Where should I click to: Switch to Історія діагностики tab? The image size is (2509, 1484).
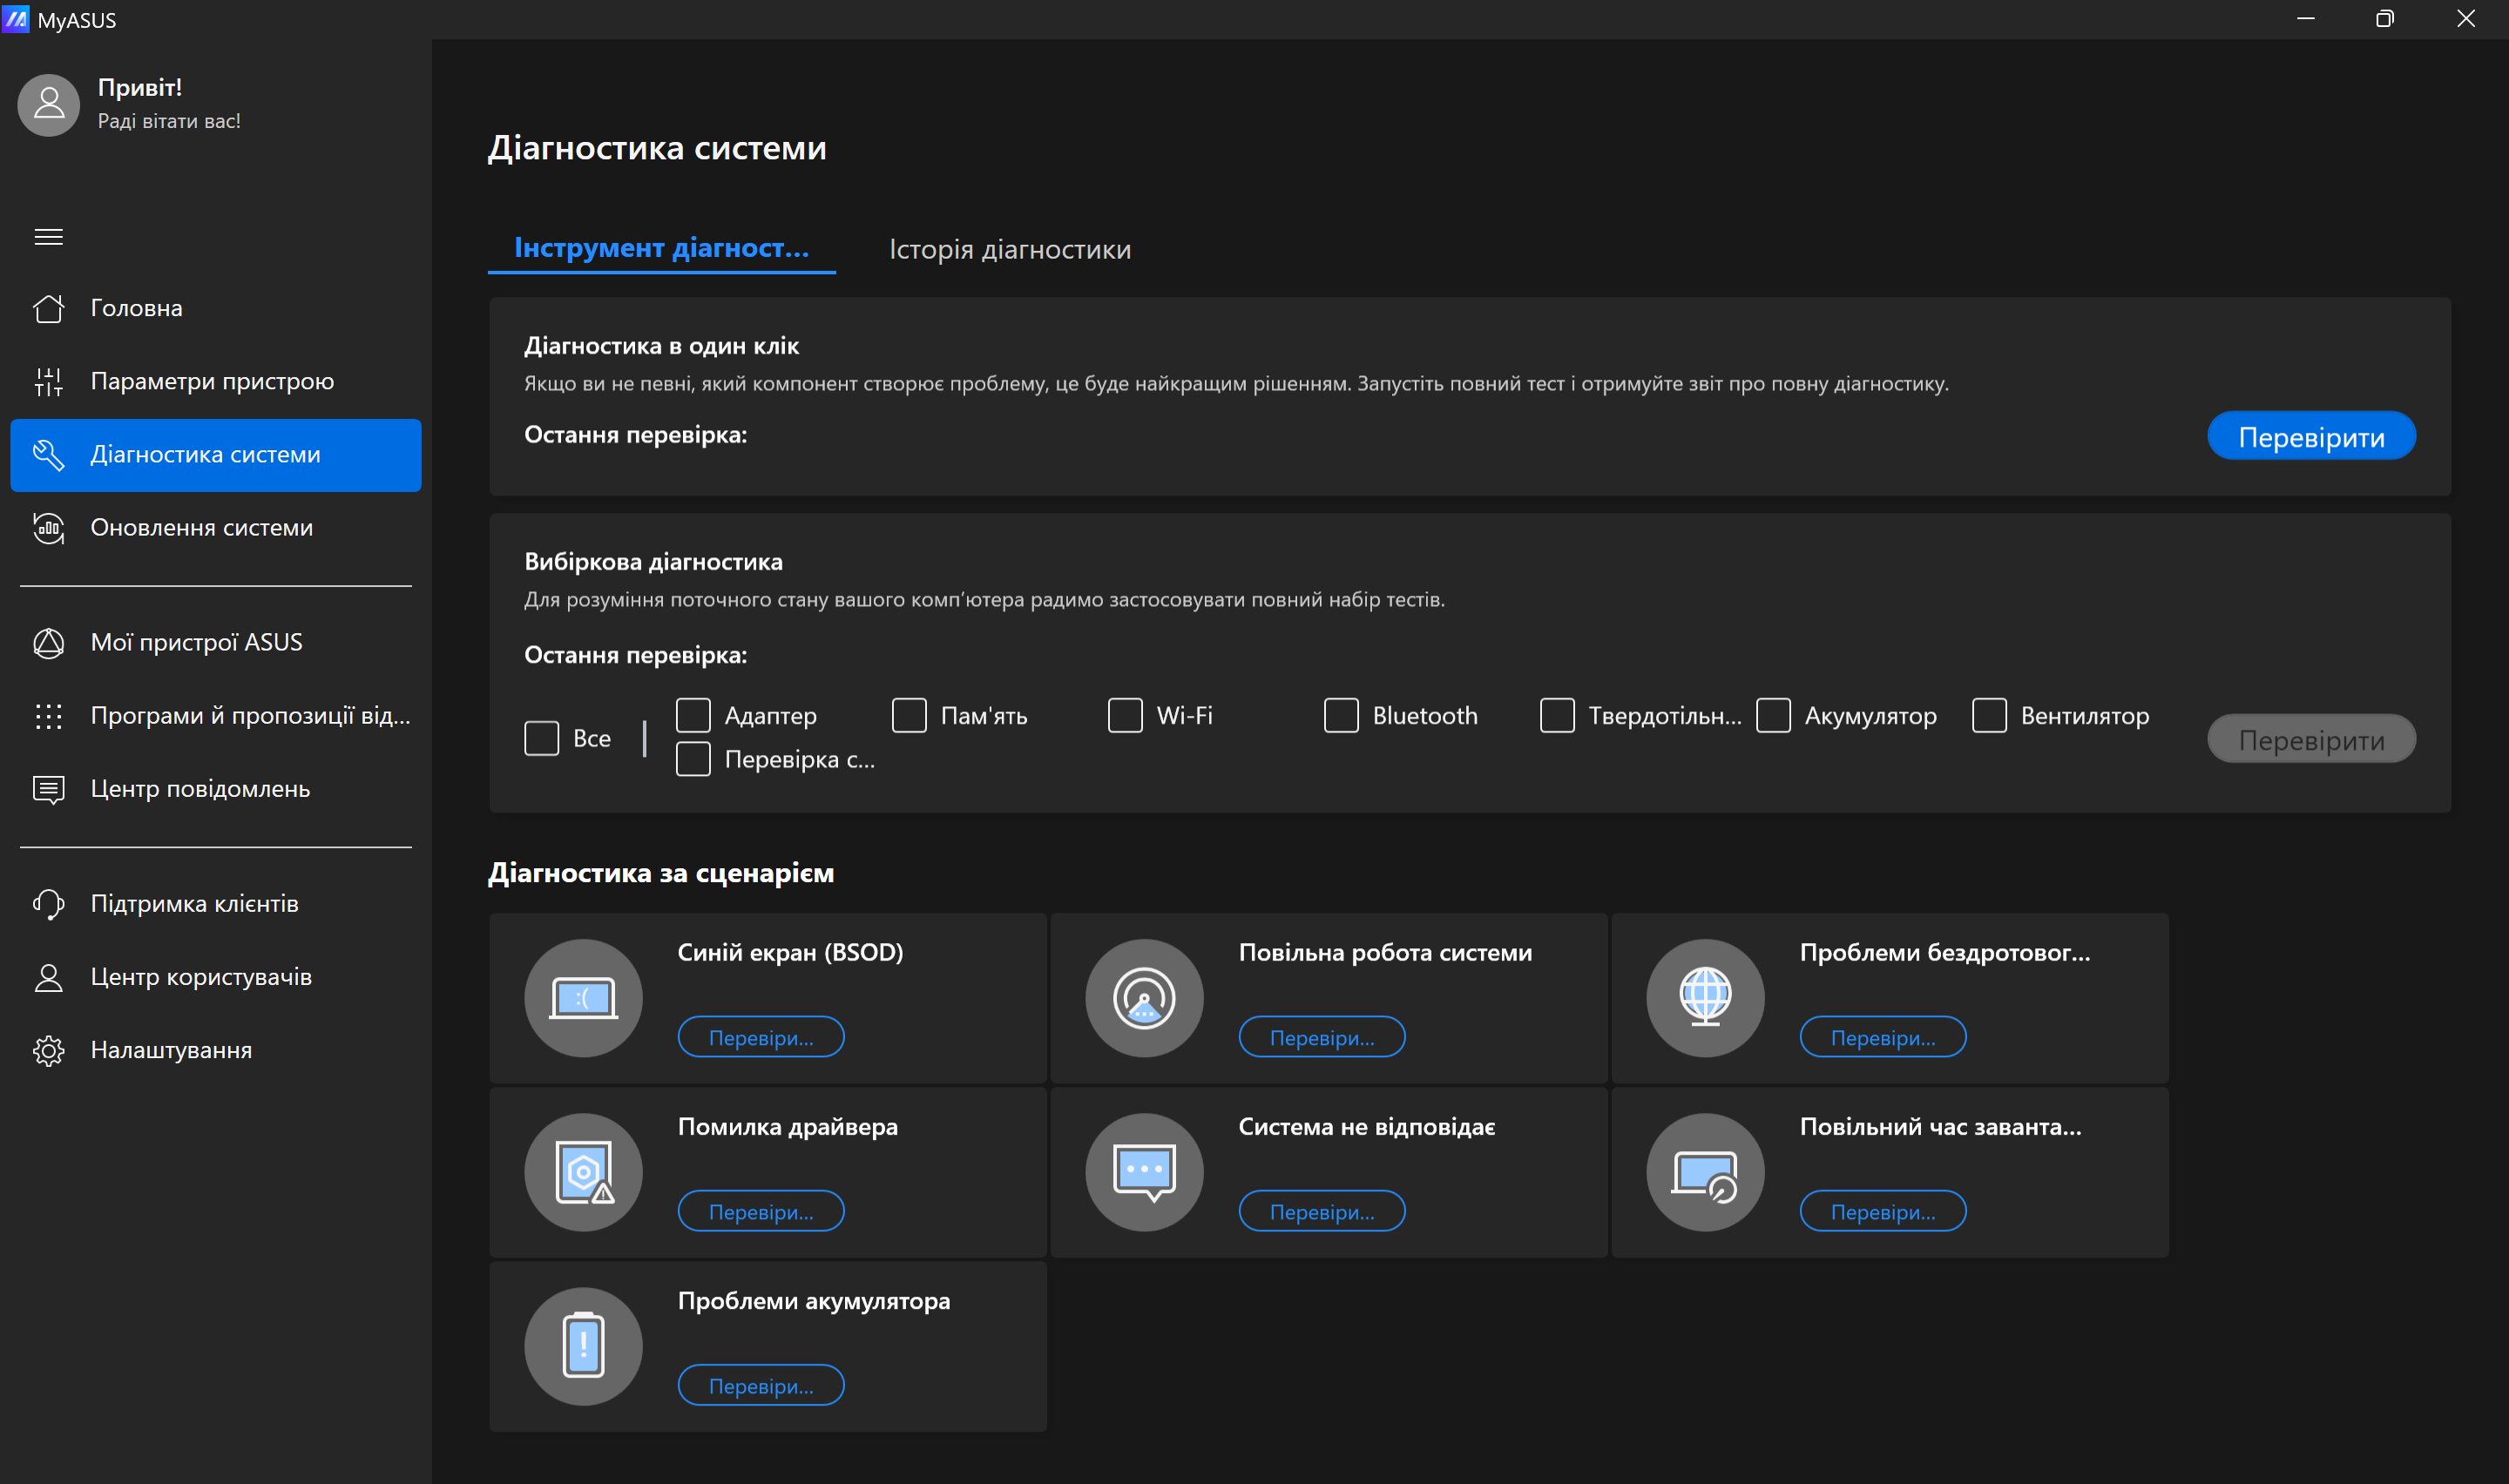pyautogui.click(x=1010, y=249)
